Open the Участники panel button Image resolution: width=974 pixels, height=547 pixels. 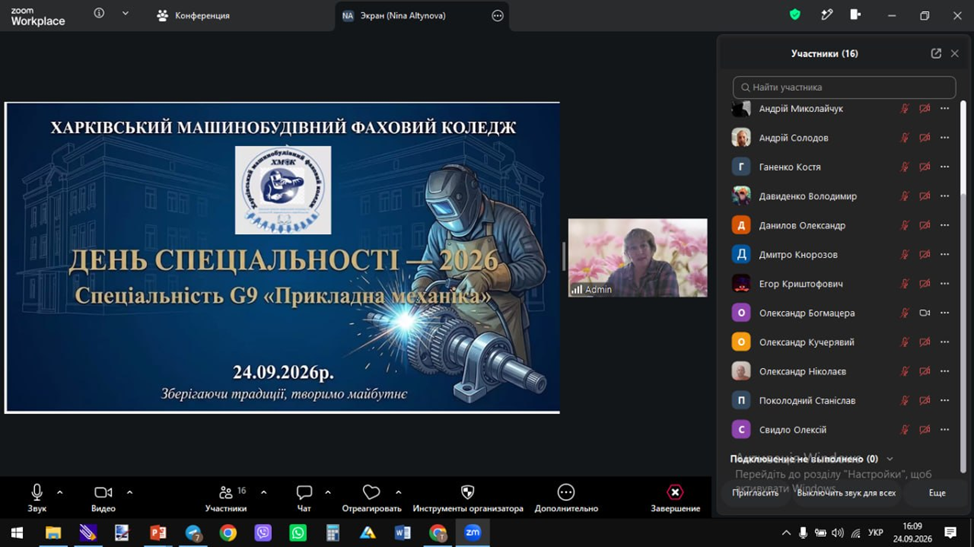(x=225, y=498)
